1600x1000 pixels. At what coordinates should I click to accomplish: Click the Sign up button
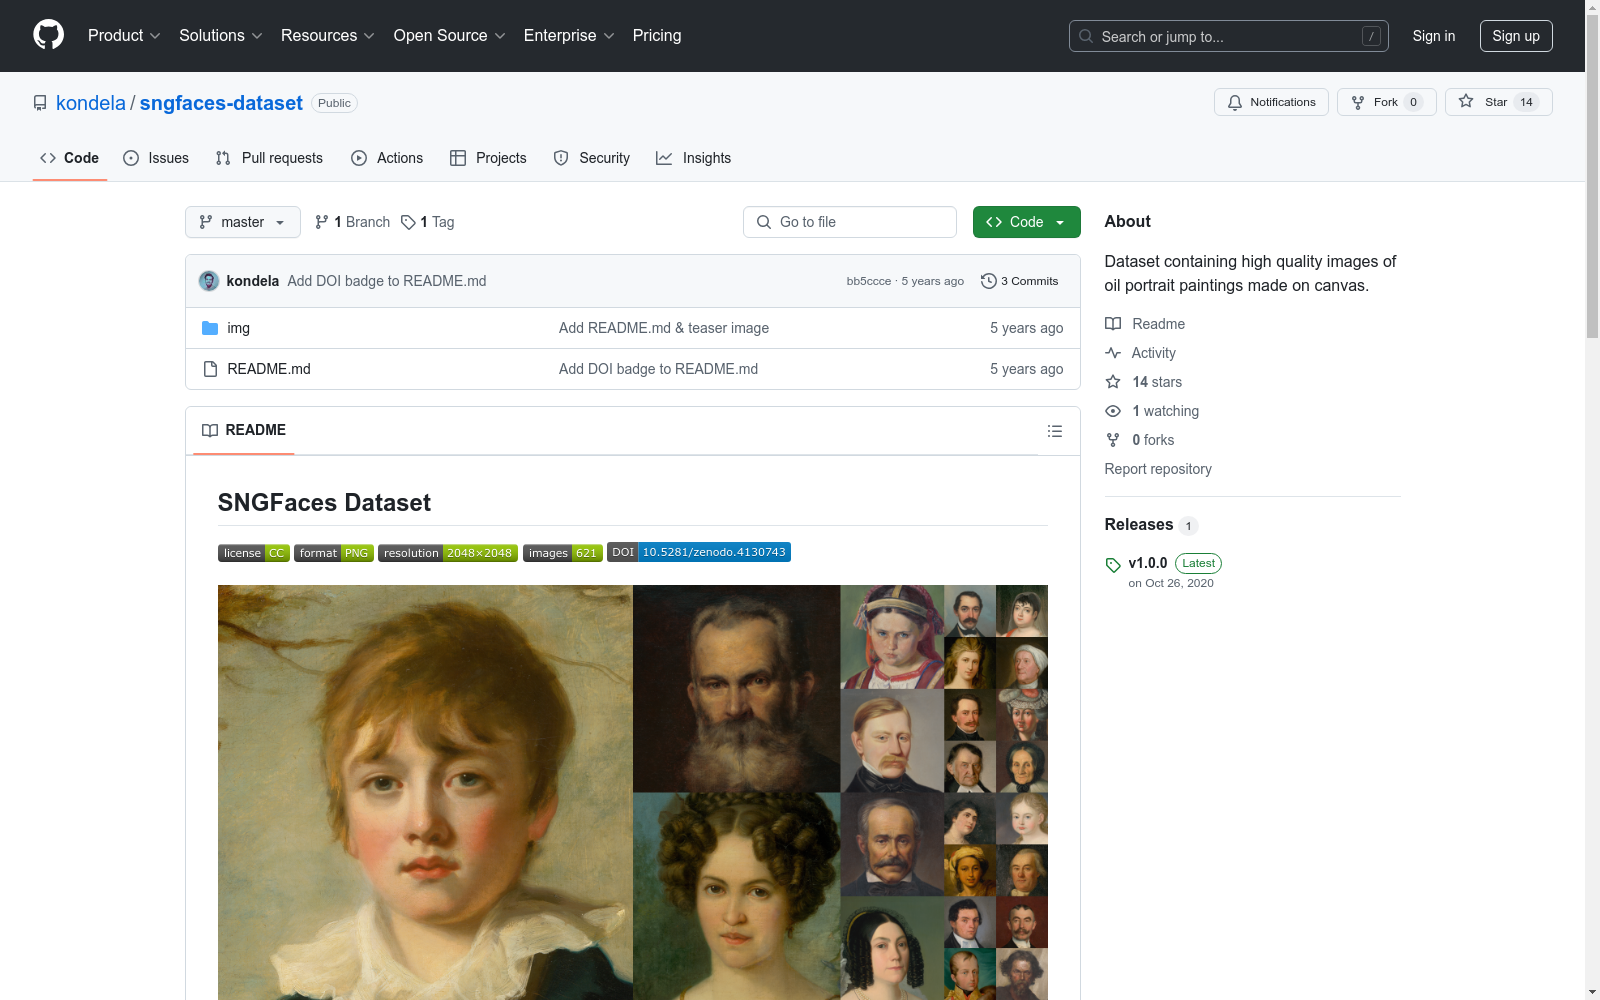pos(1516,36)
